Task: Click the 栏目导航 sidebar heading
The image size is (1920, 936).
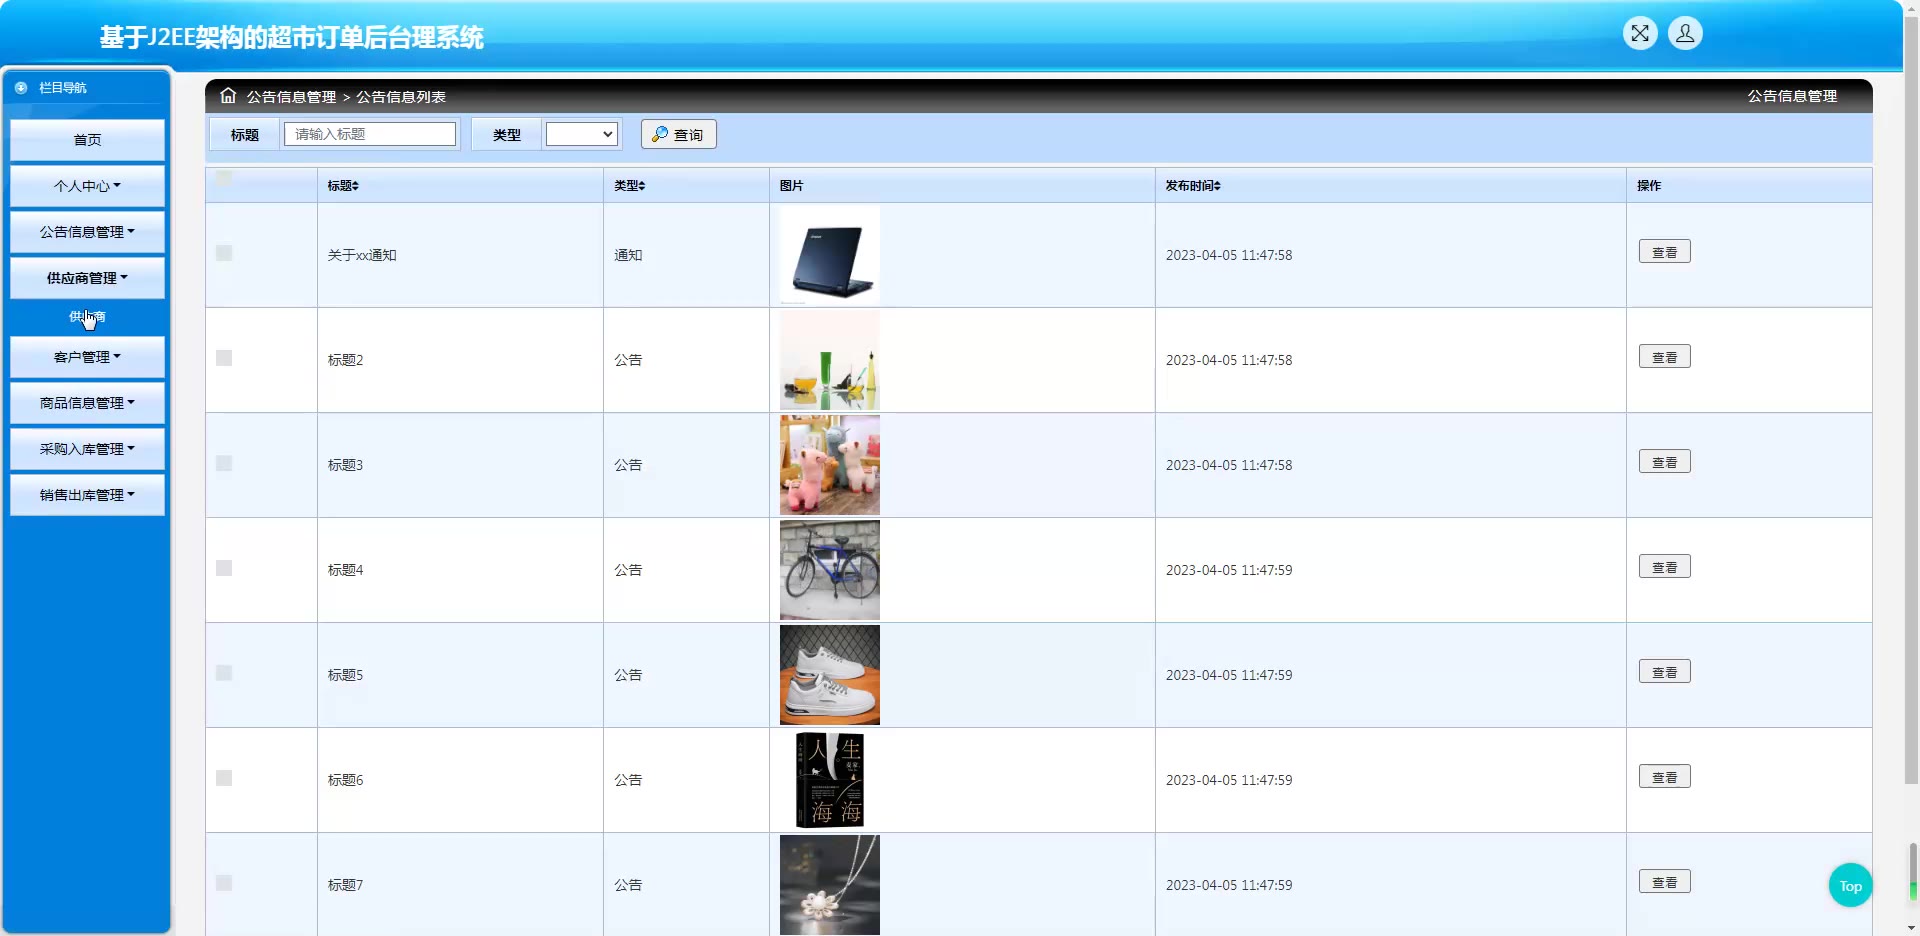Action: click(x=63, y=88)
